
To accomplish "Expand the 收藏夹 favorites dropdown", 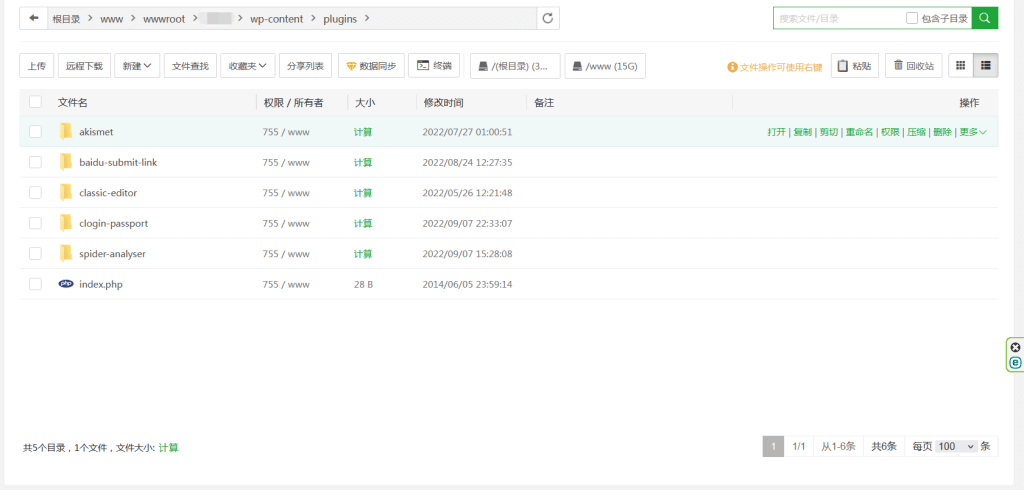I will [248, 65].
